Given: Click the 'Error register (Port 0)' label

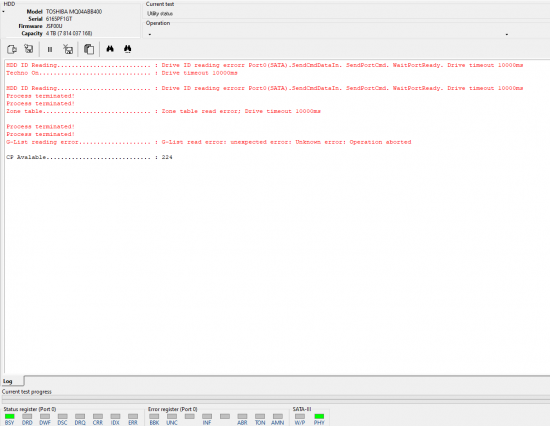Looking at the screenshot, I should [x=173, y=409].
